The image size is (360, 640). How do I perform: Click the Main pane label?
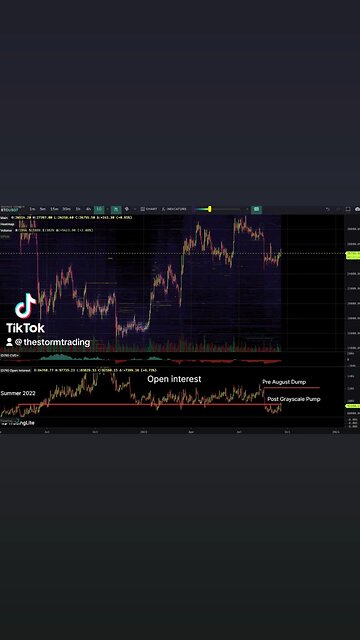click(x=4, y=218)
